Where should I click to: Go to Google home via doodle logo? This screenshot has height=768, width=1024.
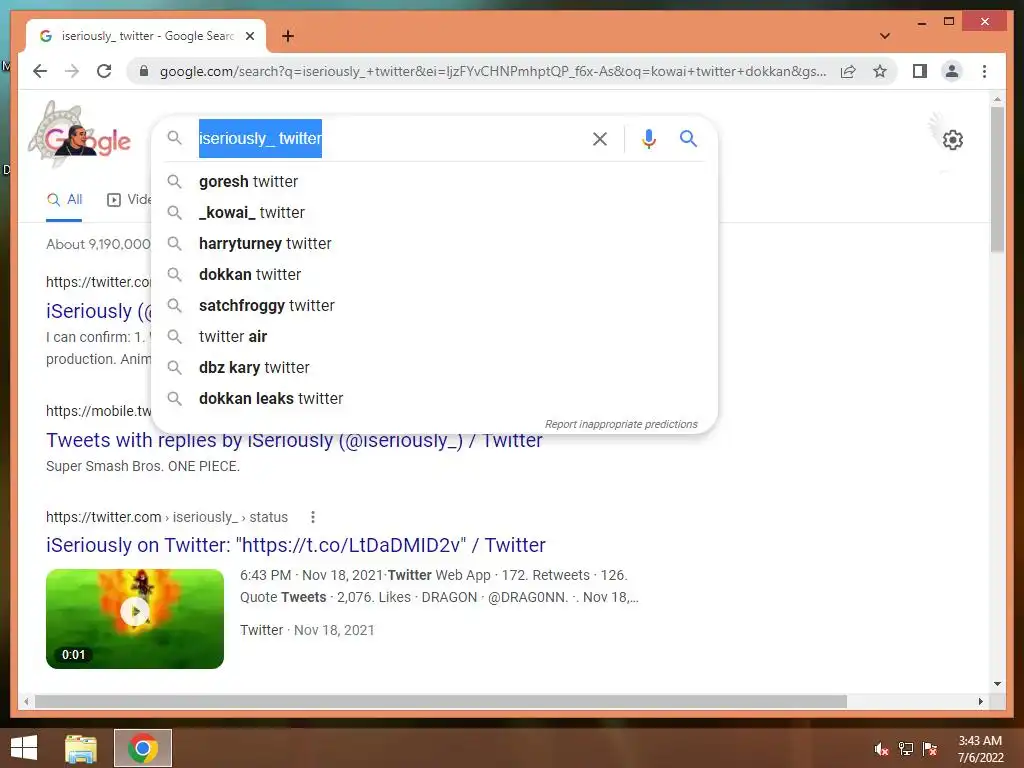(80, 136)
